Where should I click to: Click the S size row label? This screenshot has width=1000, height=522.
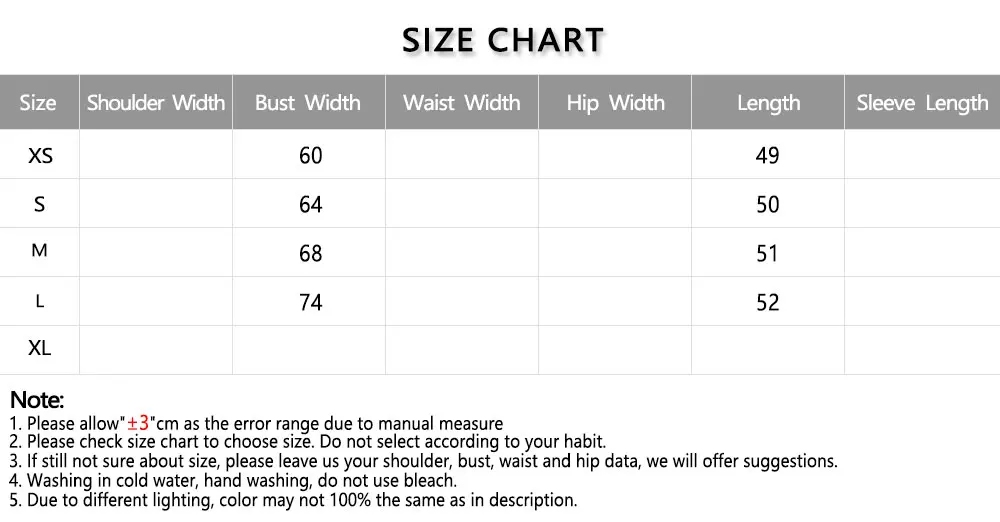[40, 204]
